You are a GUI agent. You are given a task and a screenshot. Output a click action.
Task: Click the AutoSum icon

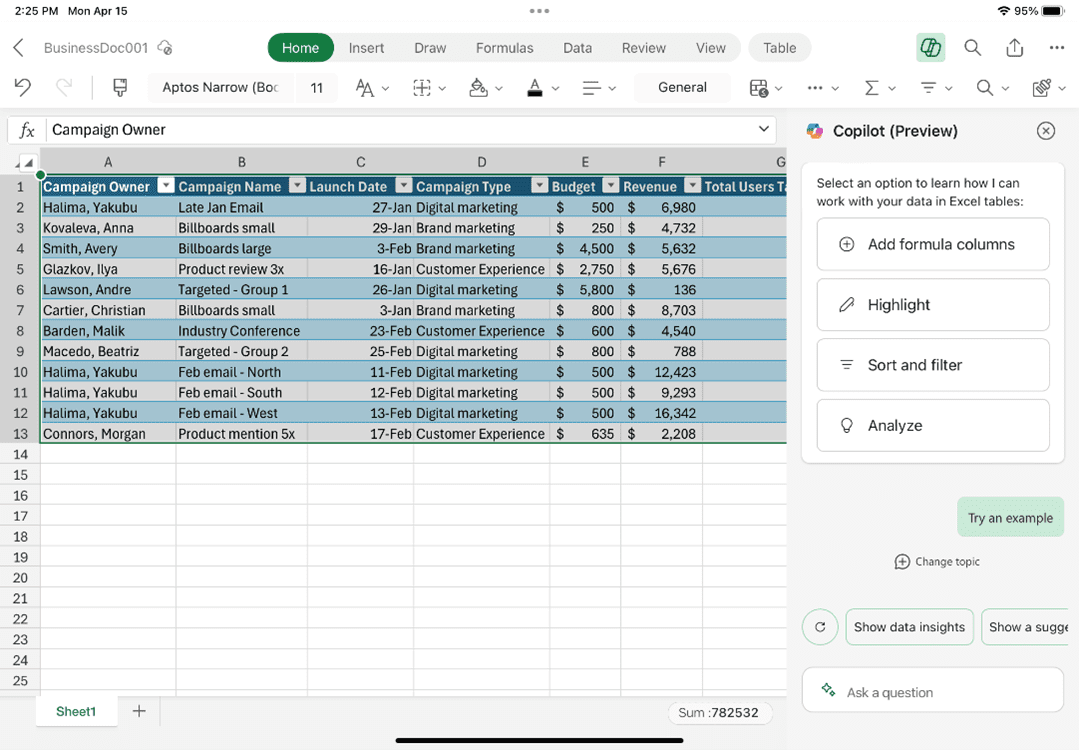click(x=872, y=87)
